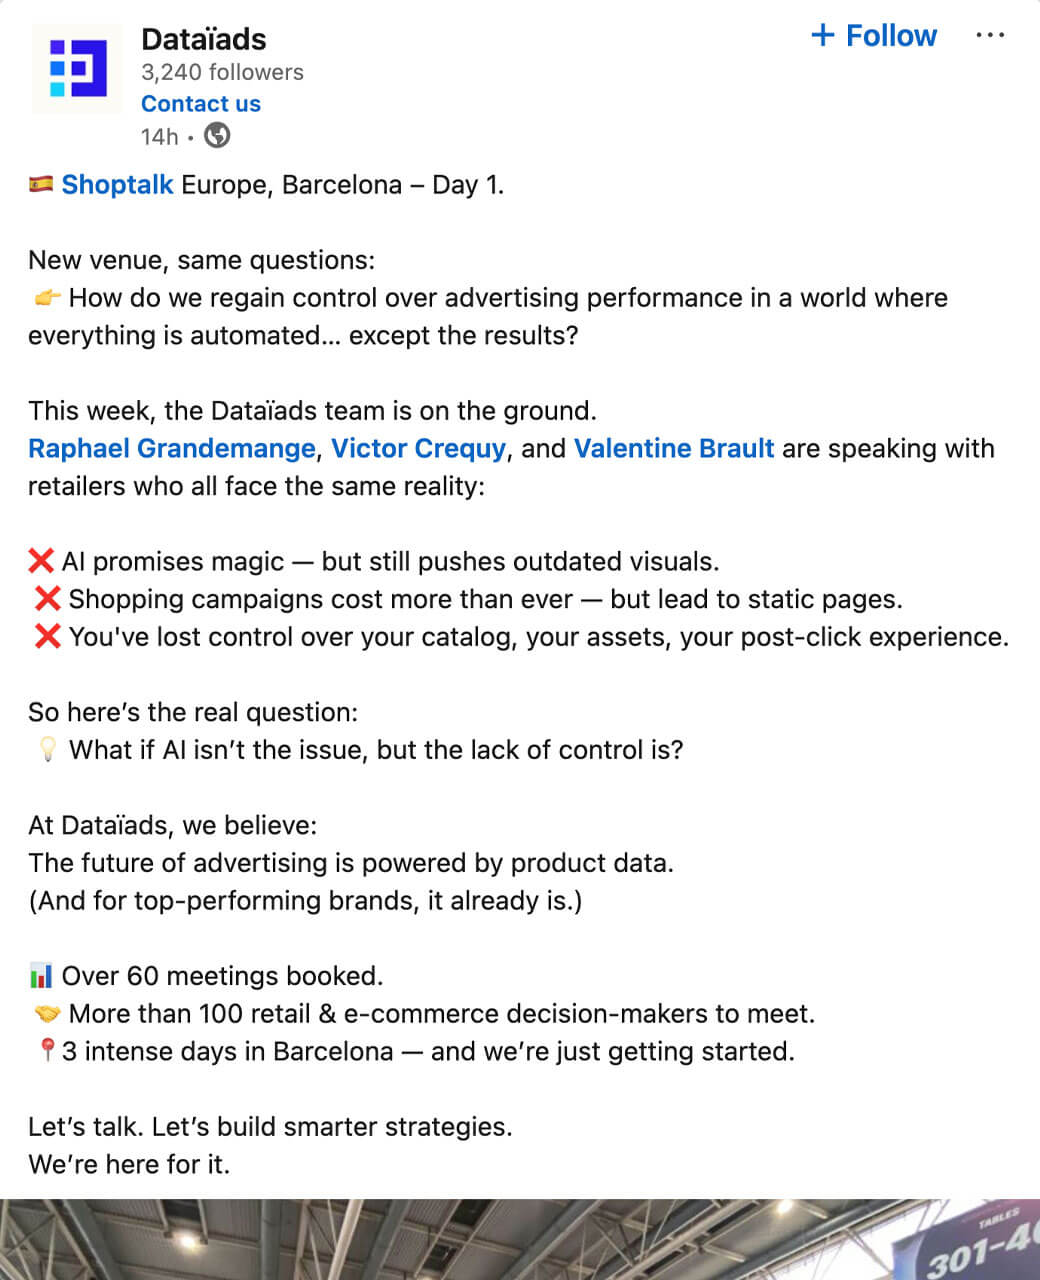The width and height of the screenshot is (1040, 1280).
Task: Open the event photo below the post
Action: pos(520,1239)
